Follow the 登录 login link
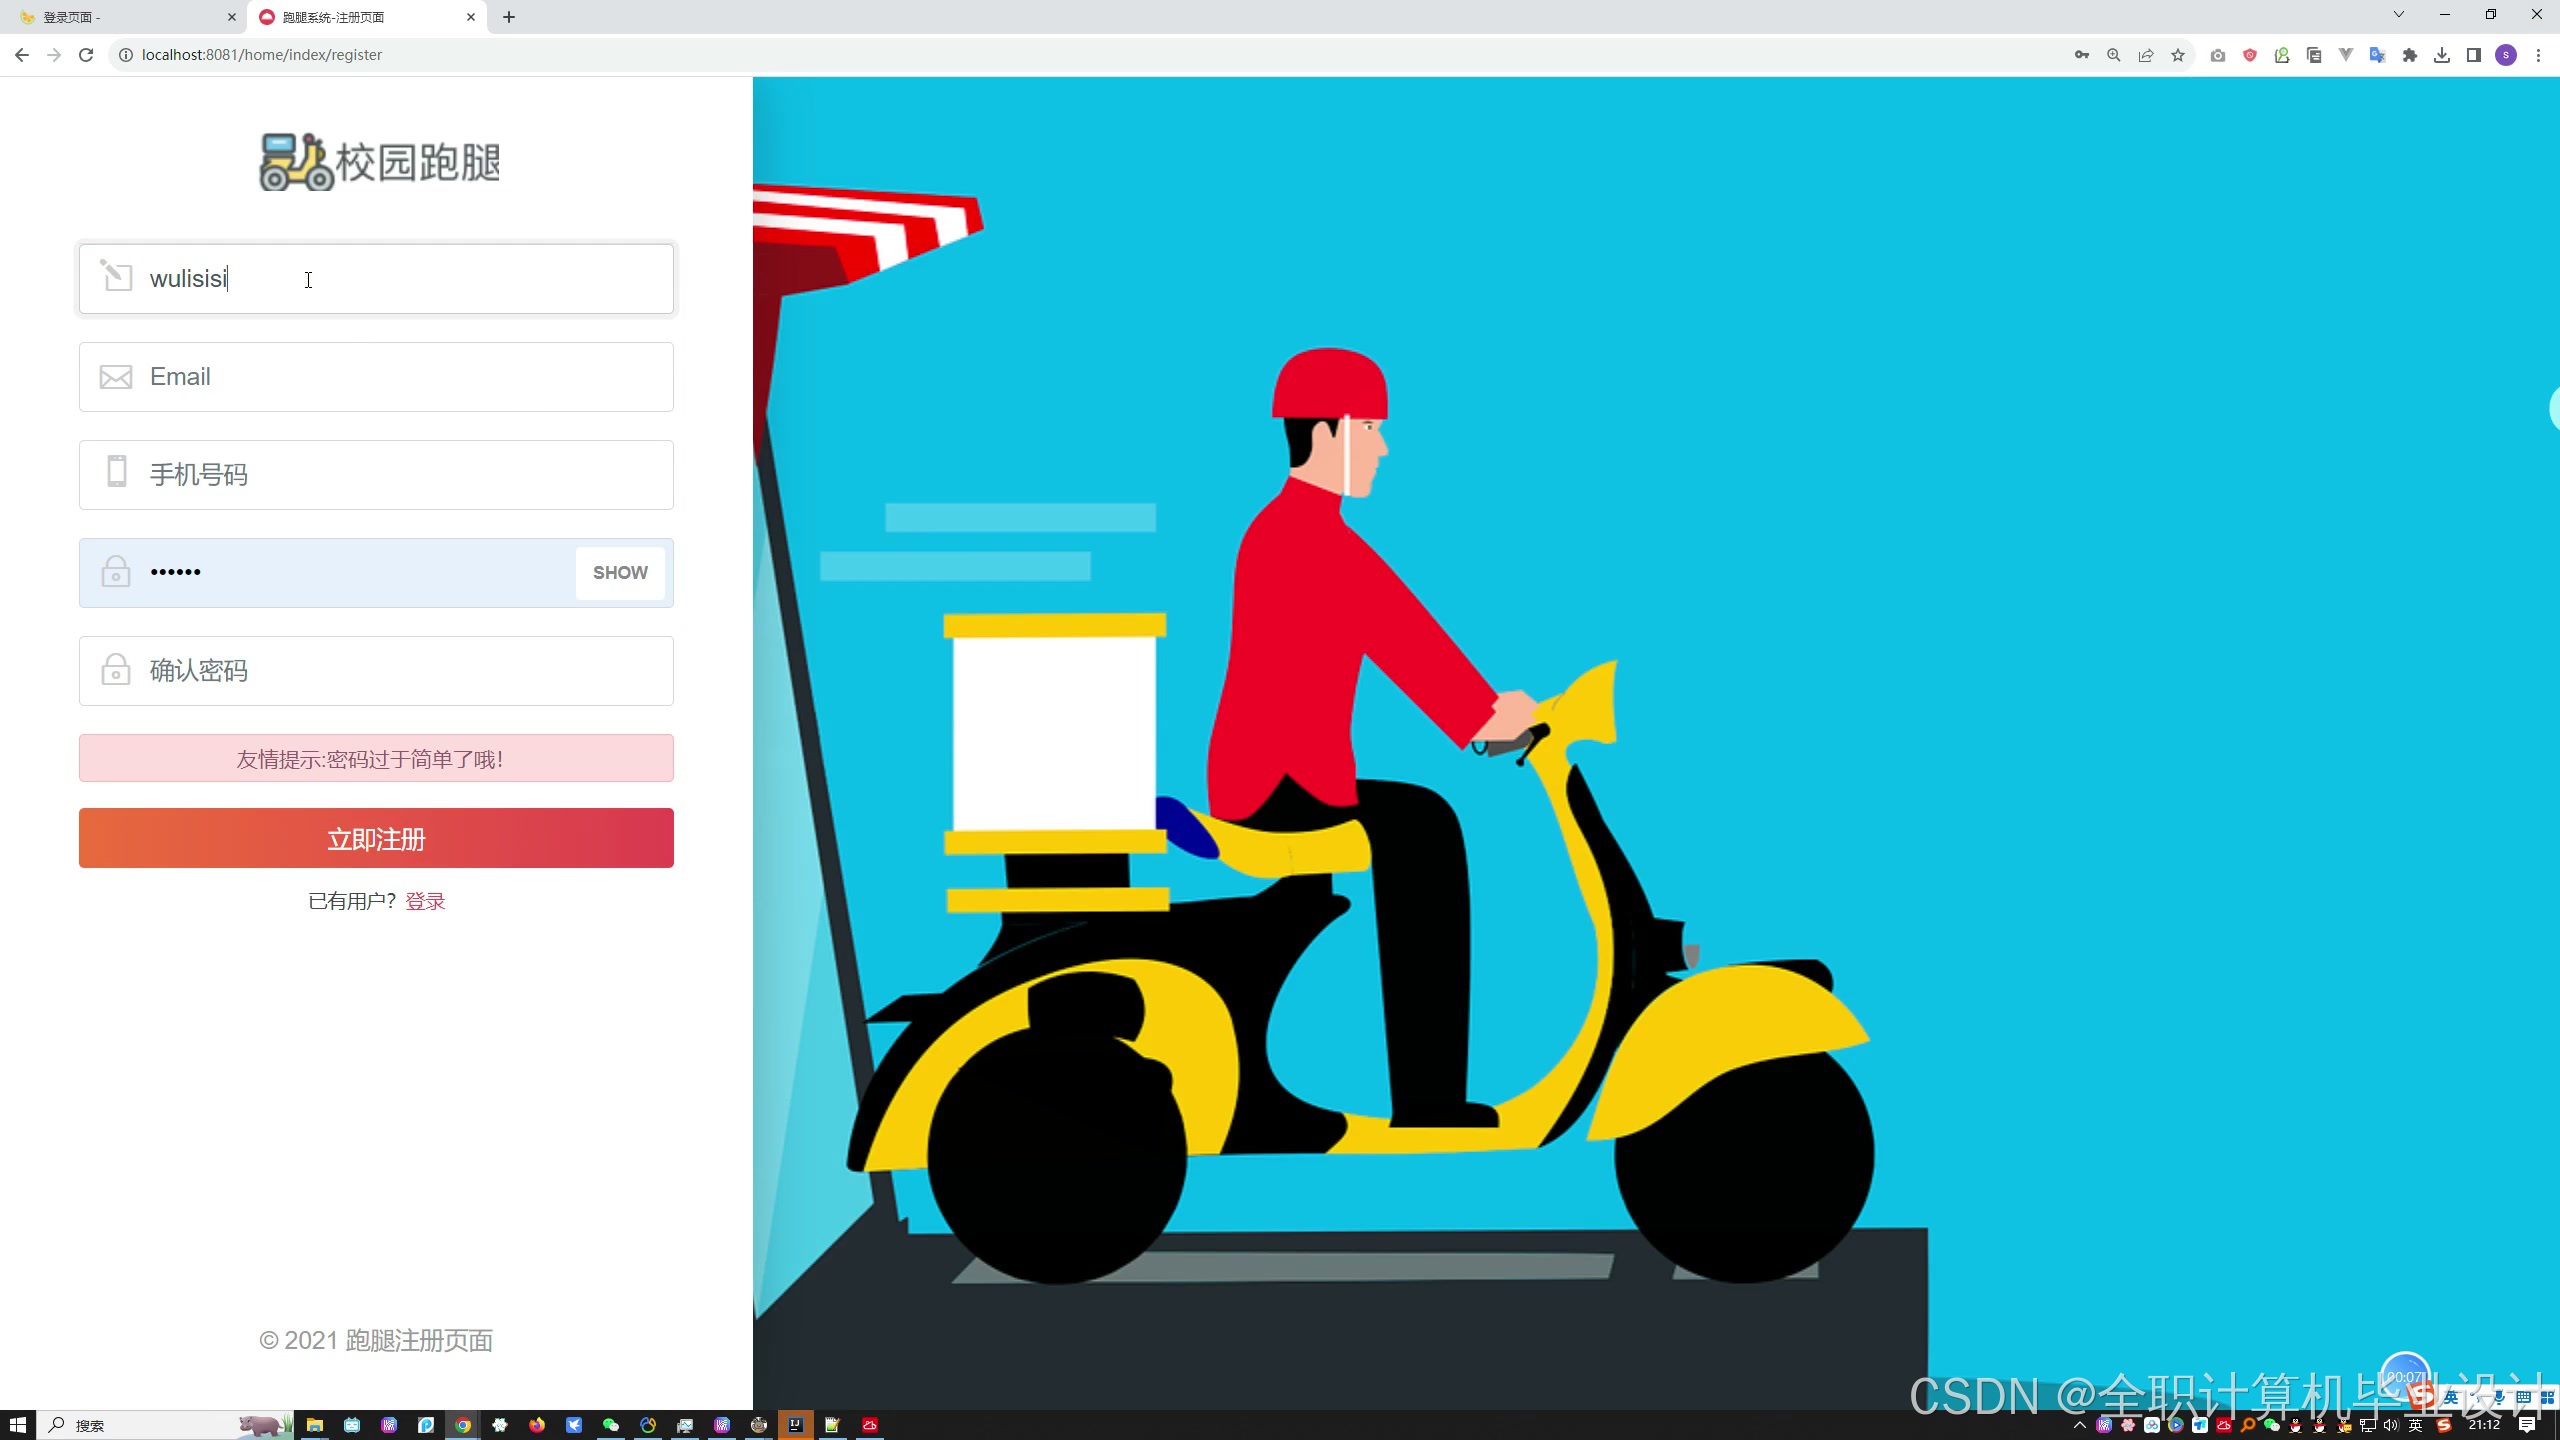Screen dimensions: 2560x1440 [x=425, y=901]
